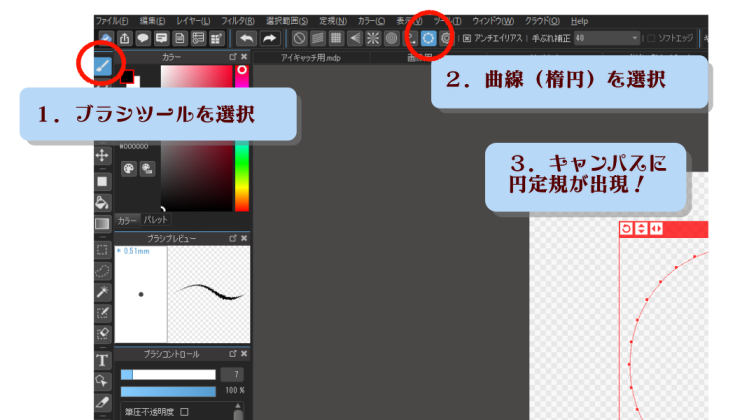The width and height of the screenshot is (735, 420).
Task: Select the Fill shape tool
Action: tap(102, 181)
